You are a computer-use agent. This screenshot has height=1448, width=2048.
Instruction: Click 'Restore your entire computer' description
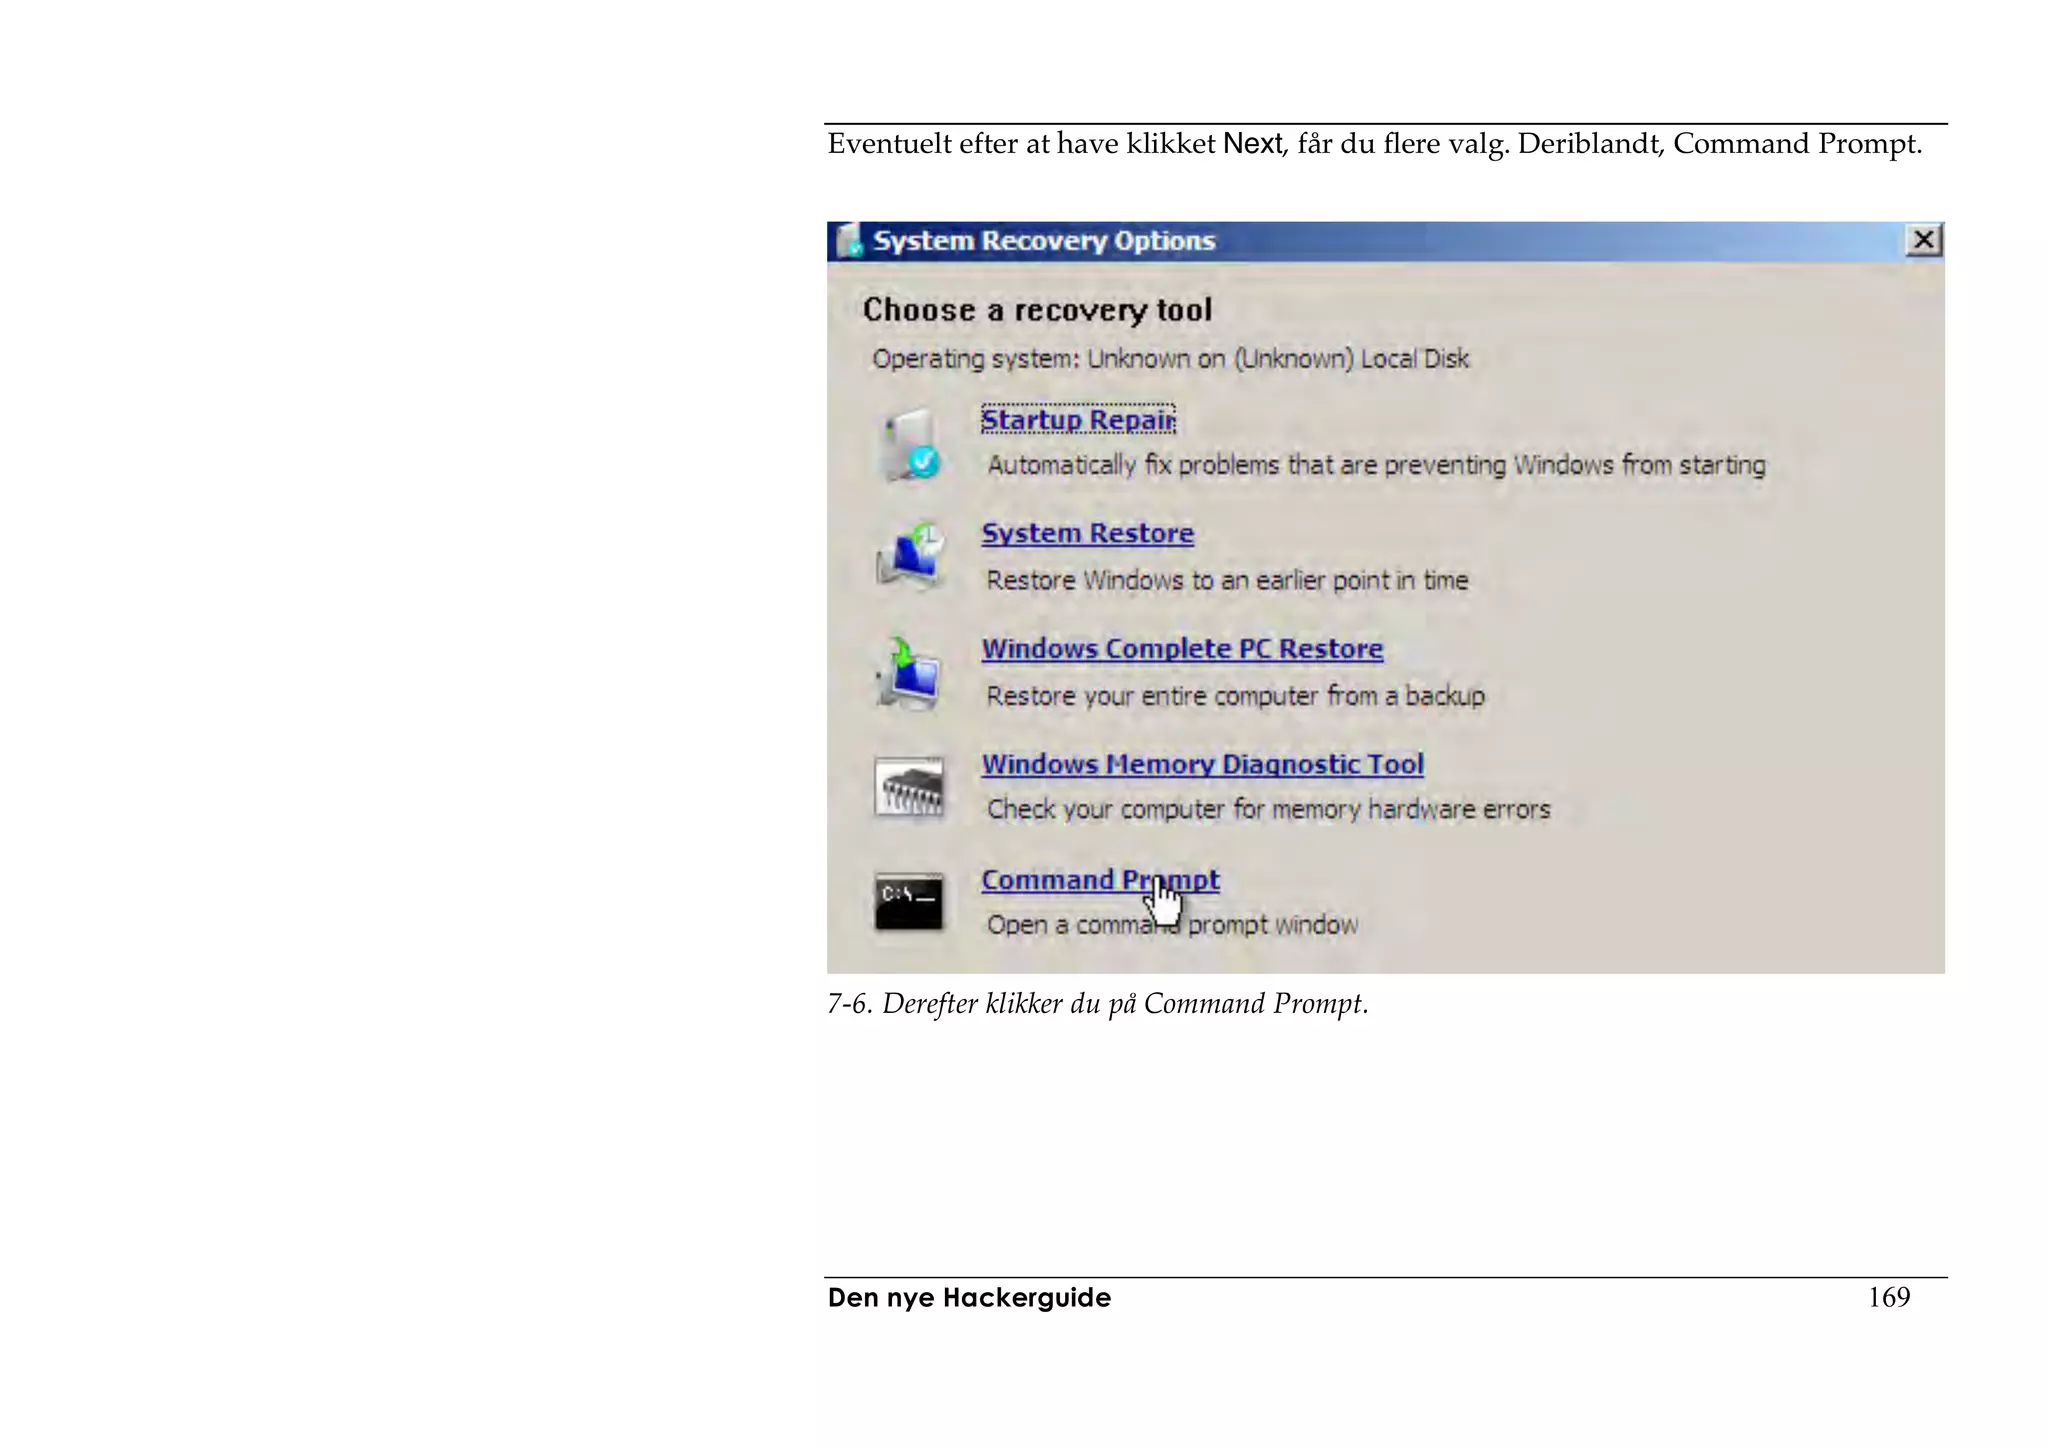tap(1235, 696)
